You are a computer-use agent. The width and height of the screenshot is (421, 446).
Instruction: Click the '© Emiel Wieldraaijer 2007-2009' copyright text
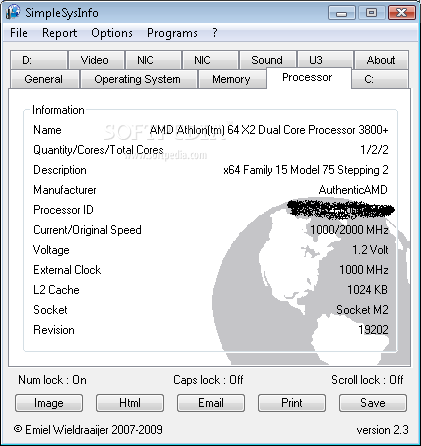[x=88, y=430]
